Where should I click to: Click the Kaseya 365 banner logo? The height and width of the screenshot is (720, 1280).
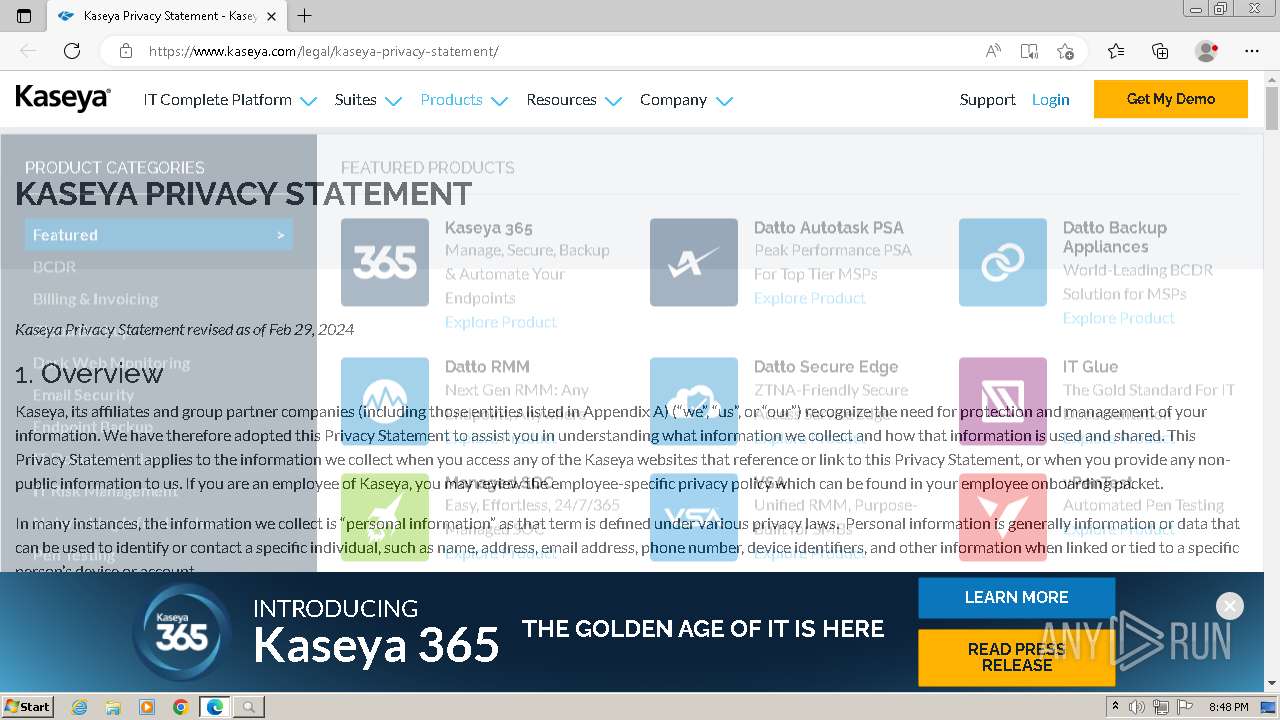pyautogui.click(x=182, y=632)
